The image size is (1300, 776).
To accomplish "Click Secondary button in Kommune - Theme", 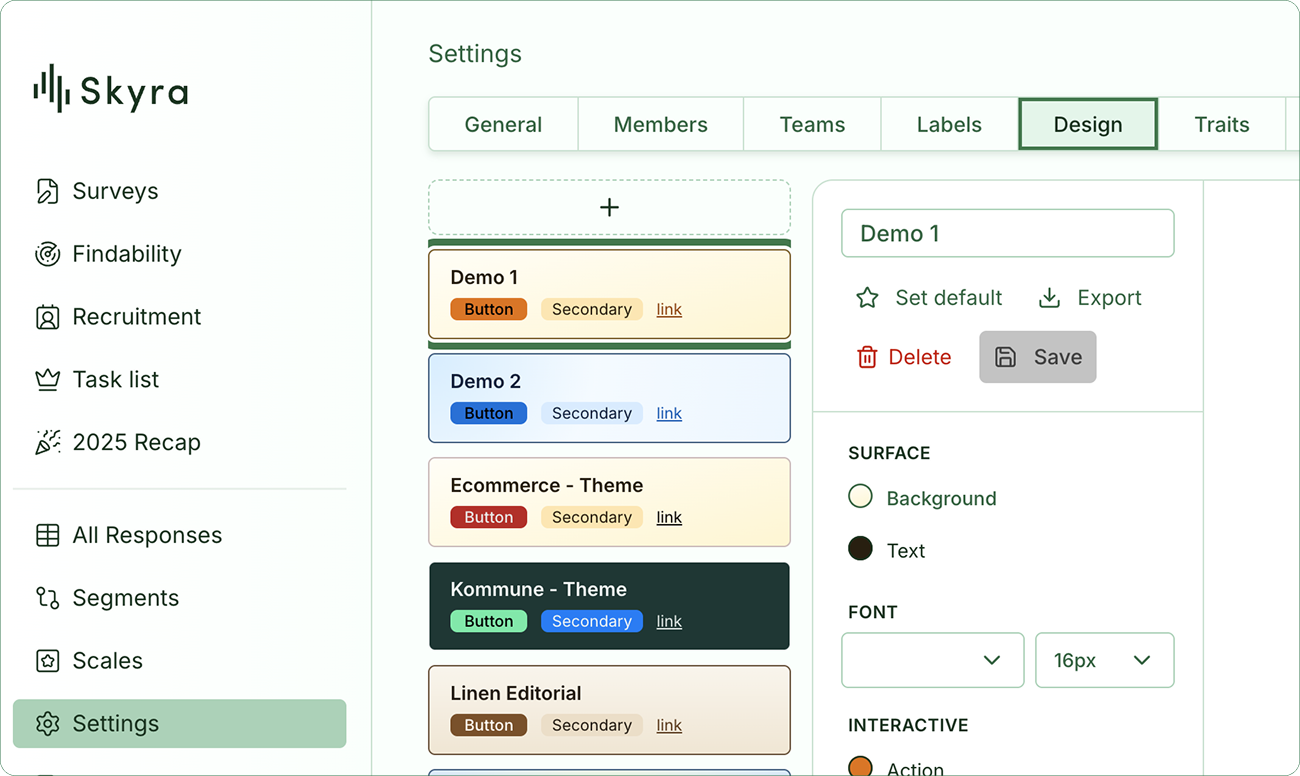I will point(592,621).
